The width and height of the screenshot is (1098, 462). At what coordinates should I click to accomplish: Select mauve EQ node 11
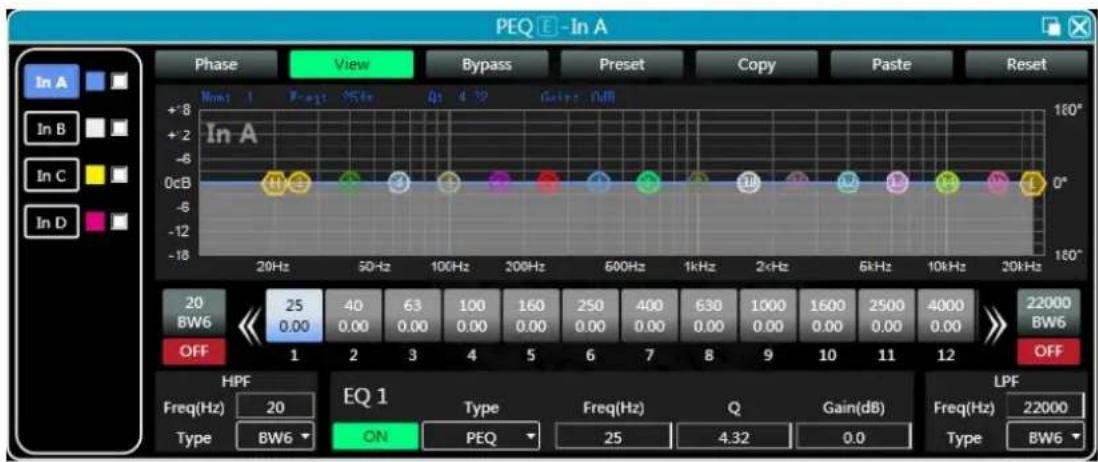coord(798,183)
